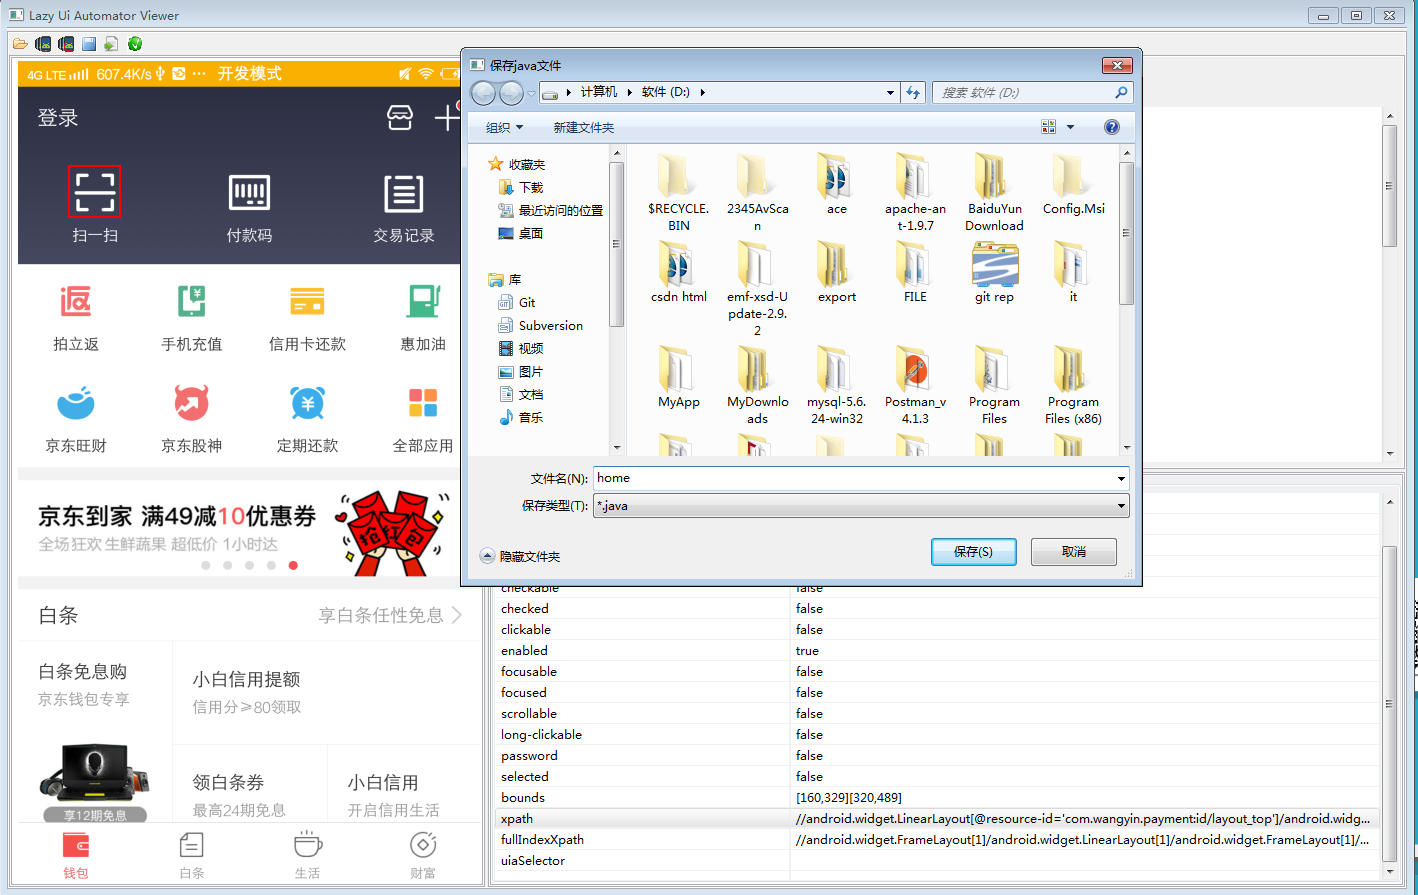
Task: Select the xpath property row
Action: coord(937,818)
